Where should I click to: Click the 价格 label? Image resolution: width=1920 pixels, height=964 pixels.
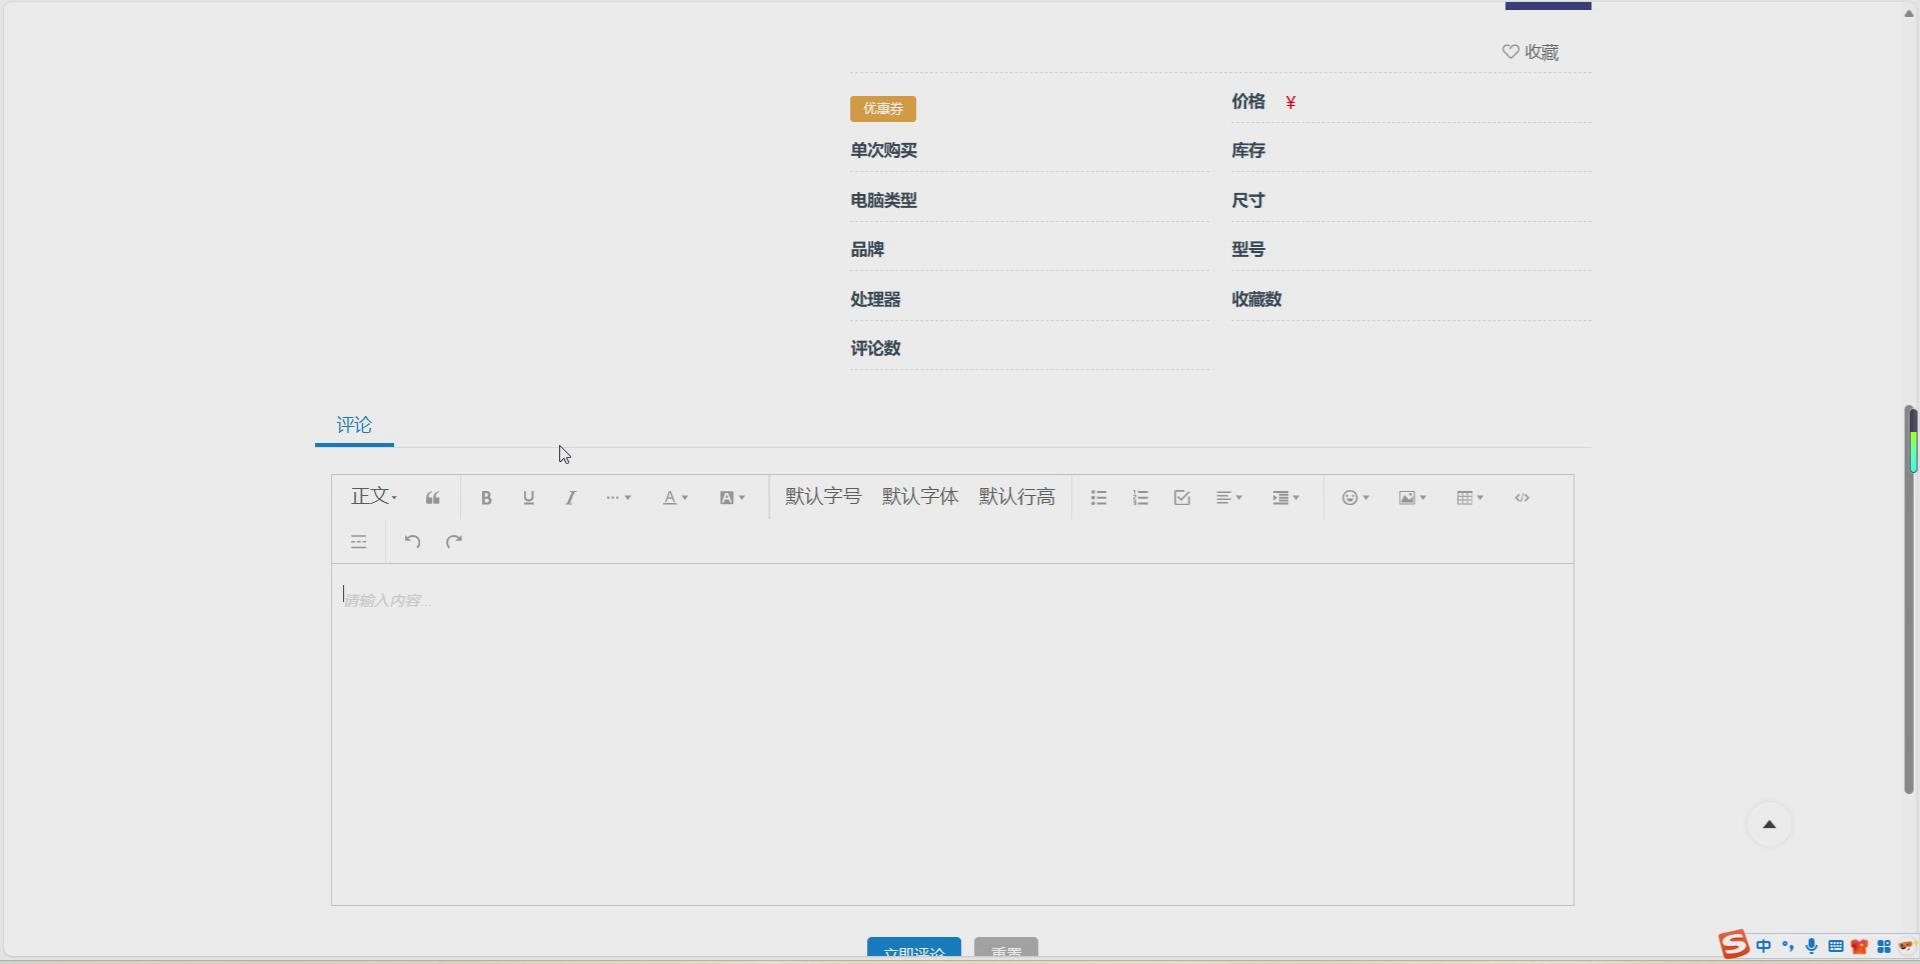tap(1248, 101)
